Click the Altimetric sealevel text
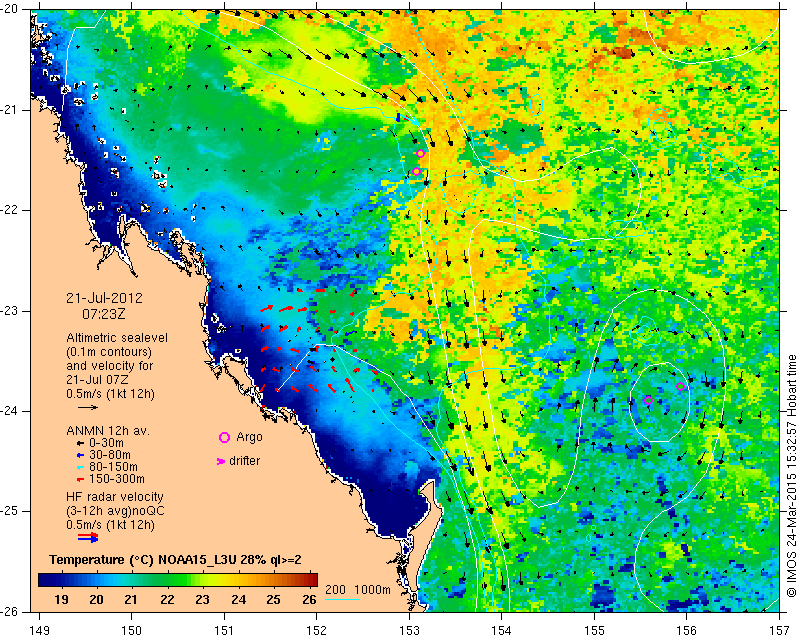 click(117, 338)
